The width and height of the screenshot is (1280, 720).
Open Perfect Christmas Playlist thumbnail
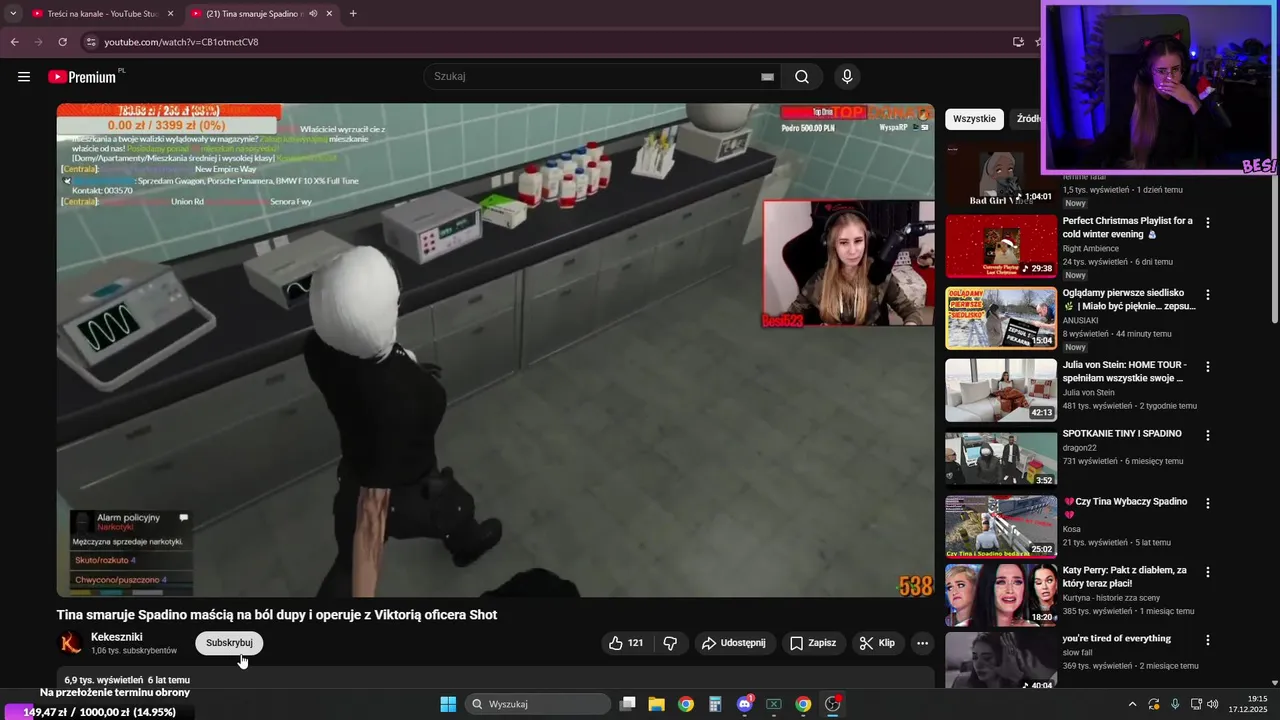click(1001, 246)
